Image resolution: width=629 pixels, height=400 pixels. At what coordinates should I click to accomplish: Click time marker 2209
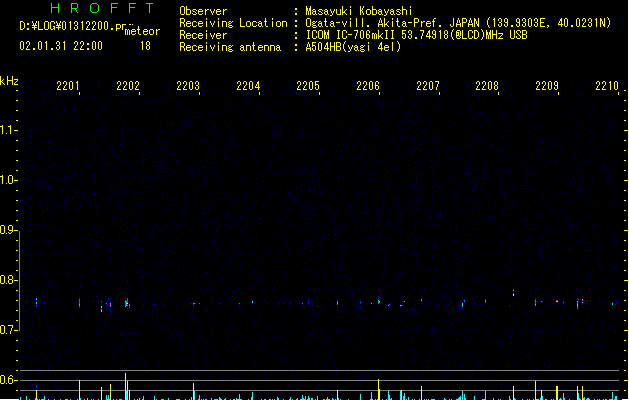coord(547,86)
